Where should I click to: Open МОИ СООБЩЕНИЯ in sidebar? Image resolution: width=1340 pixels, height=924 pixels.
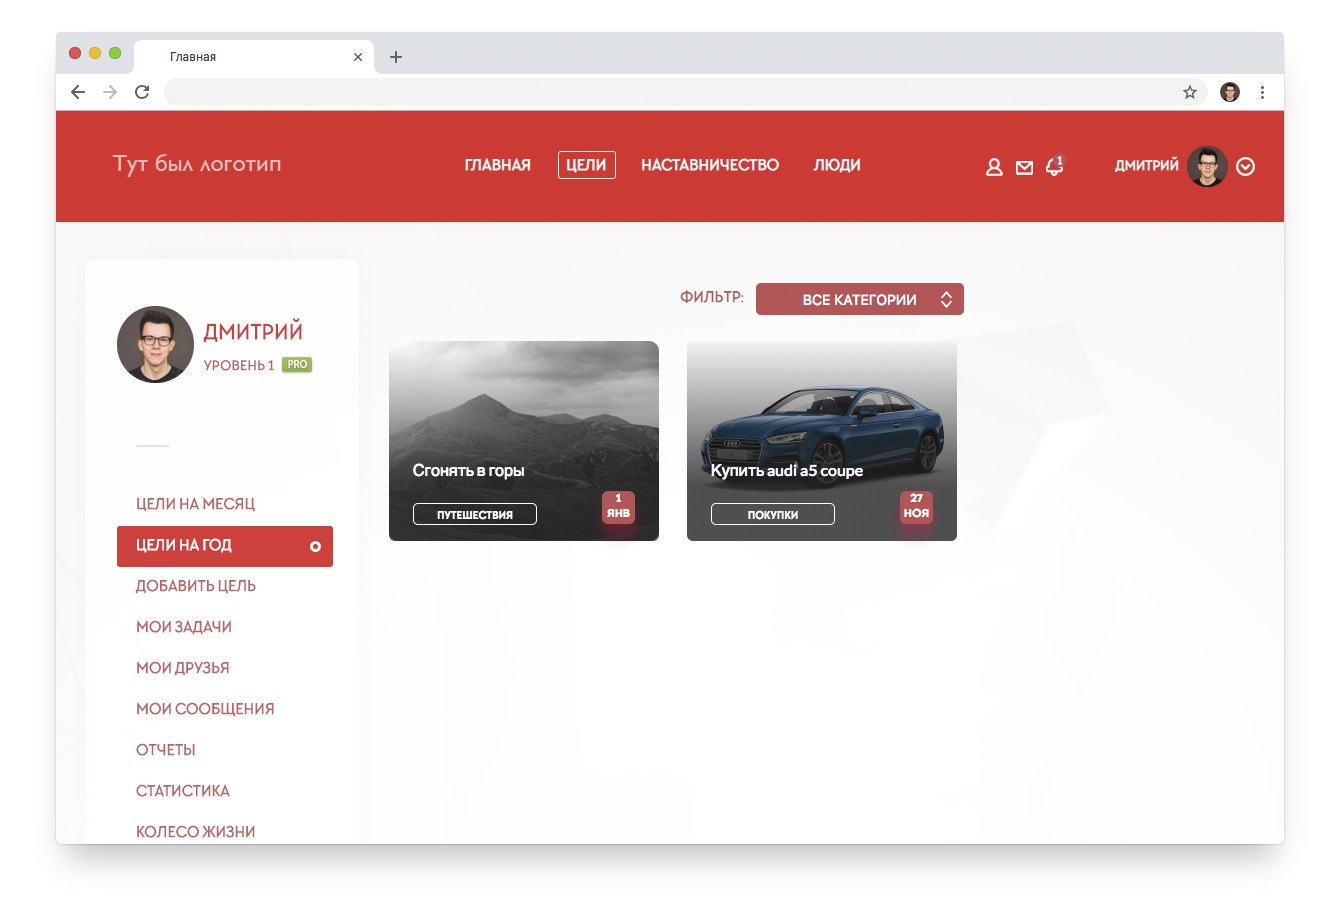tap(205, 709)
